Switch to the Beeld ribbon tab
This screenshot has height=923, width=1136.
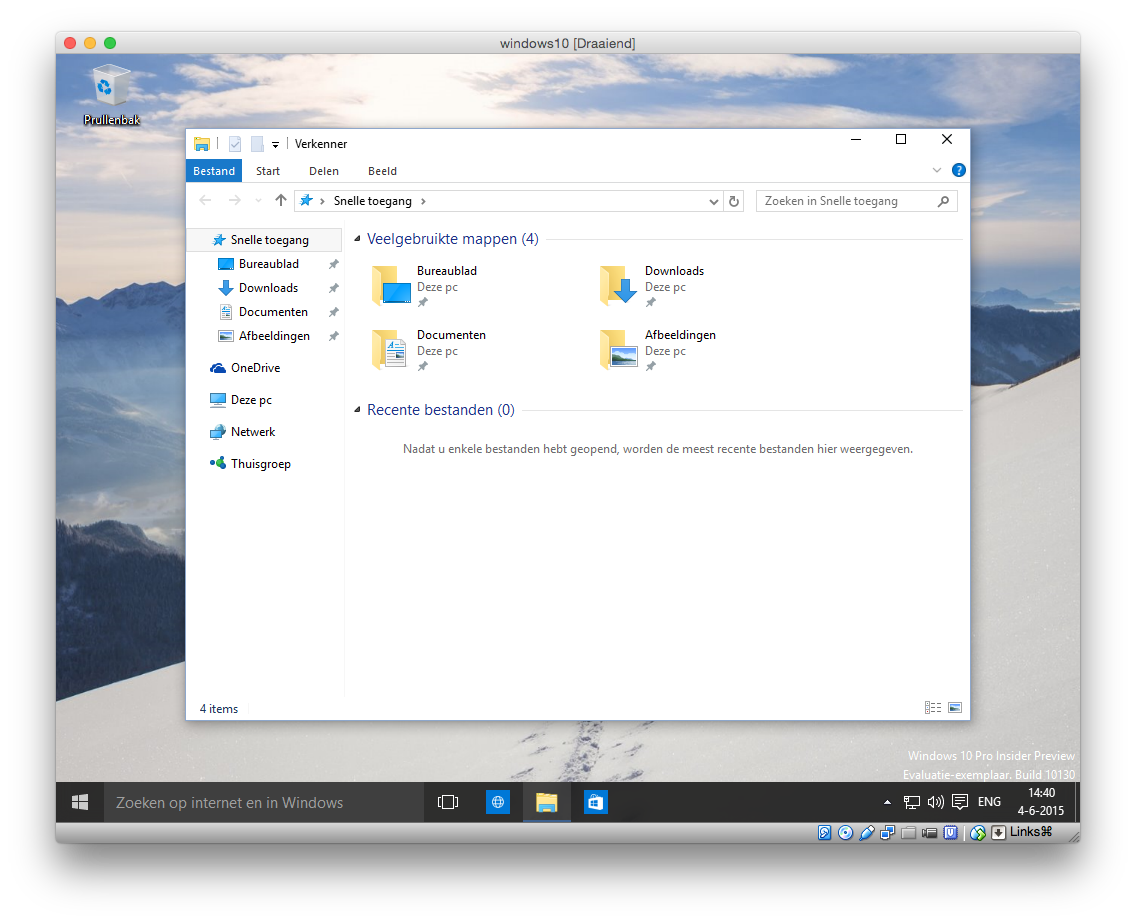click(382, 171)
